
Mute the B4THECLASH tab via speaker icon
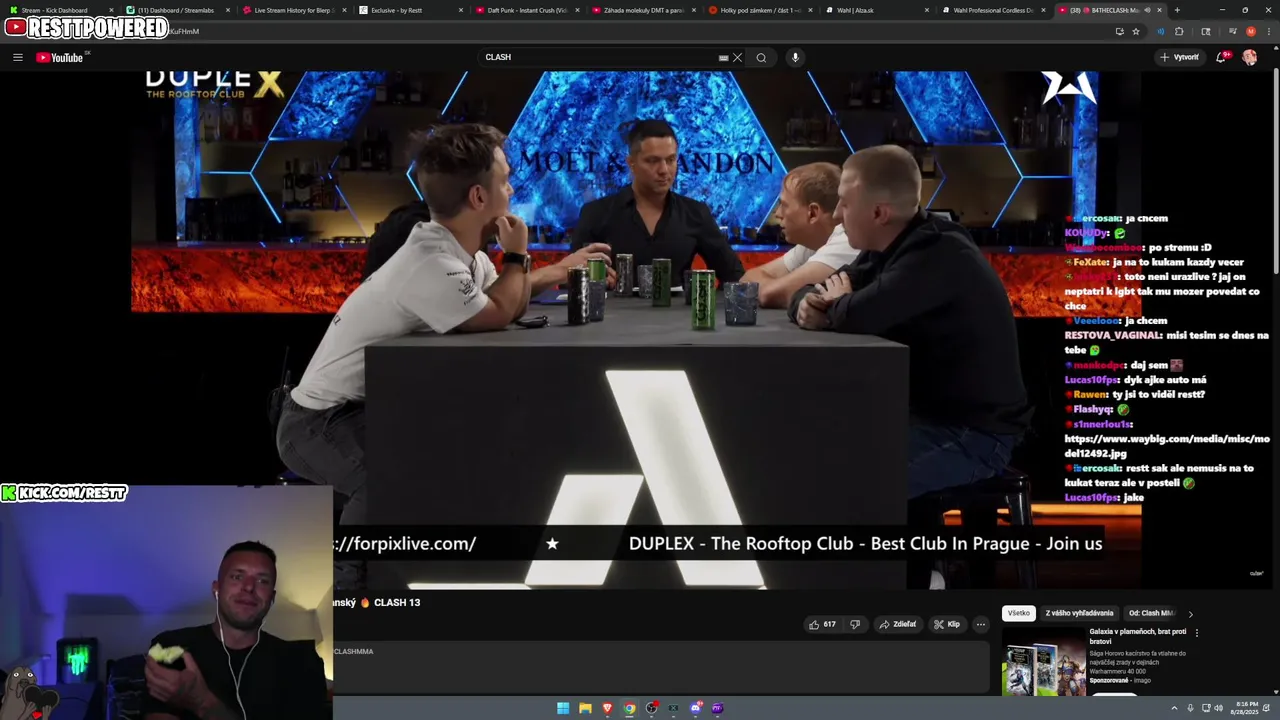[1146, 10]
